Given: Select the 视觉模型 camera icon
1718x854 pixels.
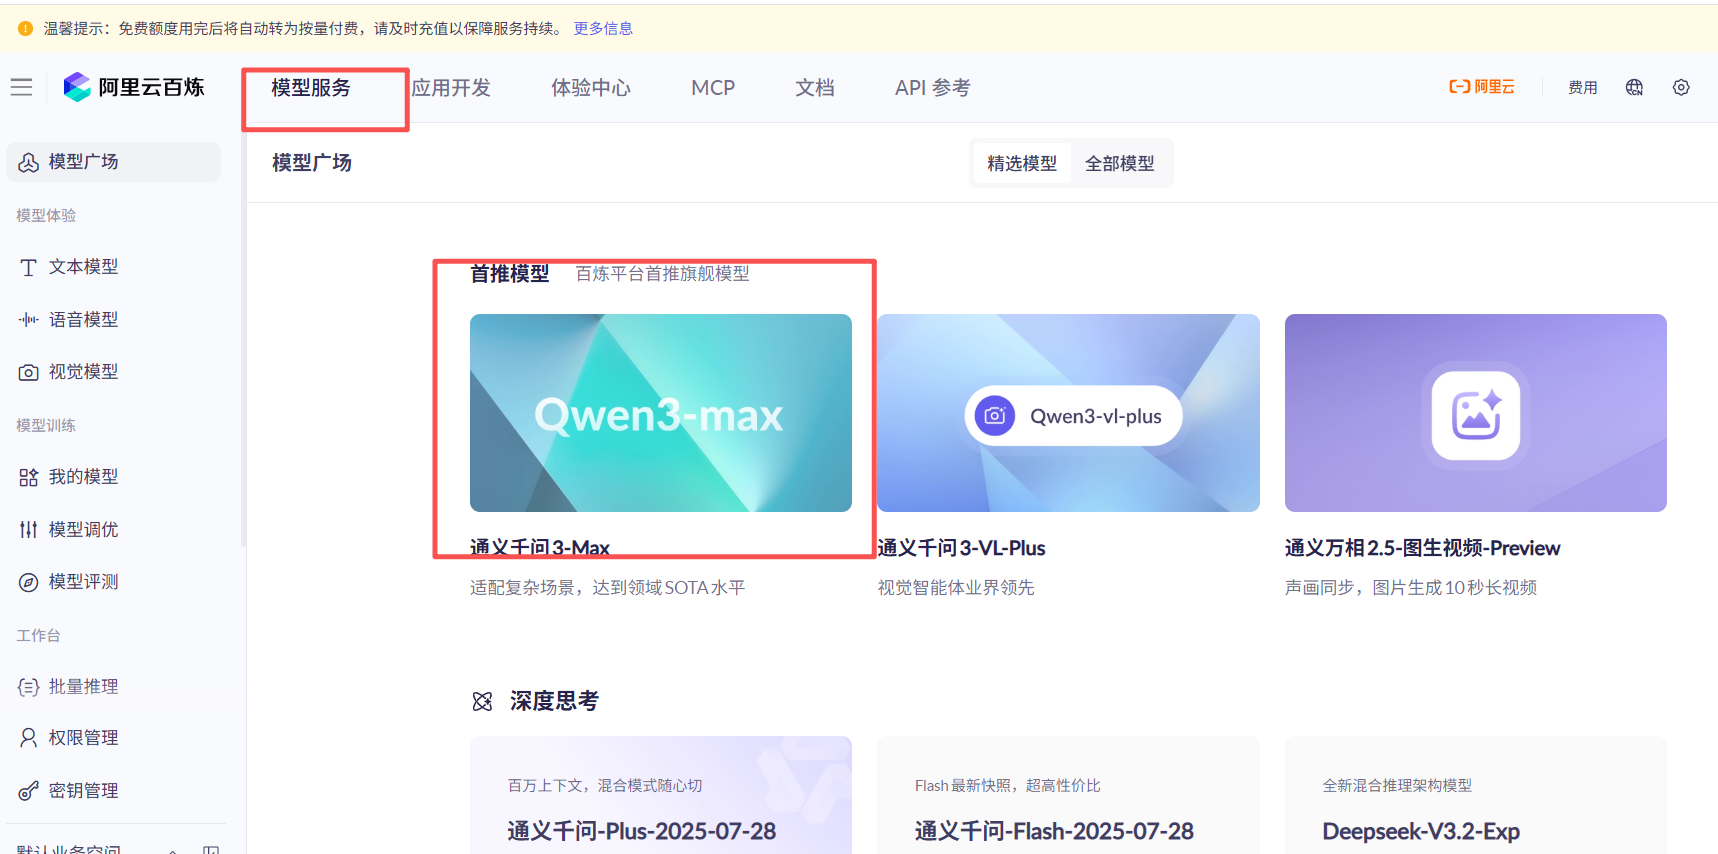Looking at the screenshot, I should click(x=28, y=372).
